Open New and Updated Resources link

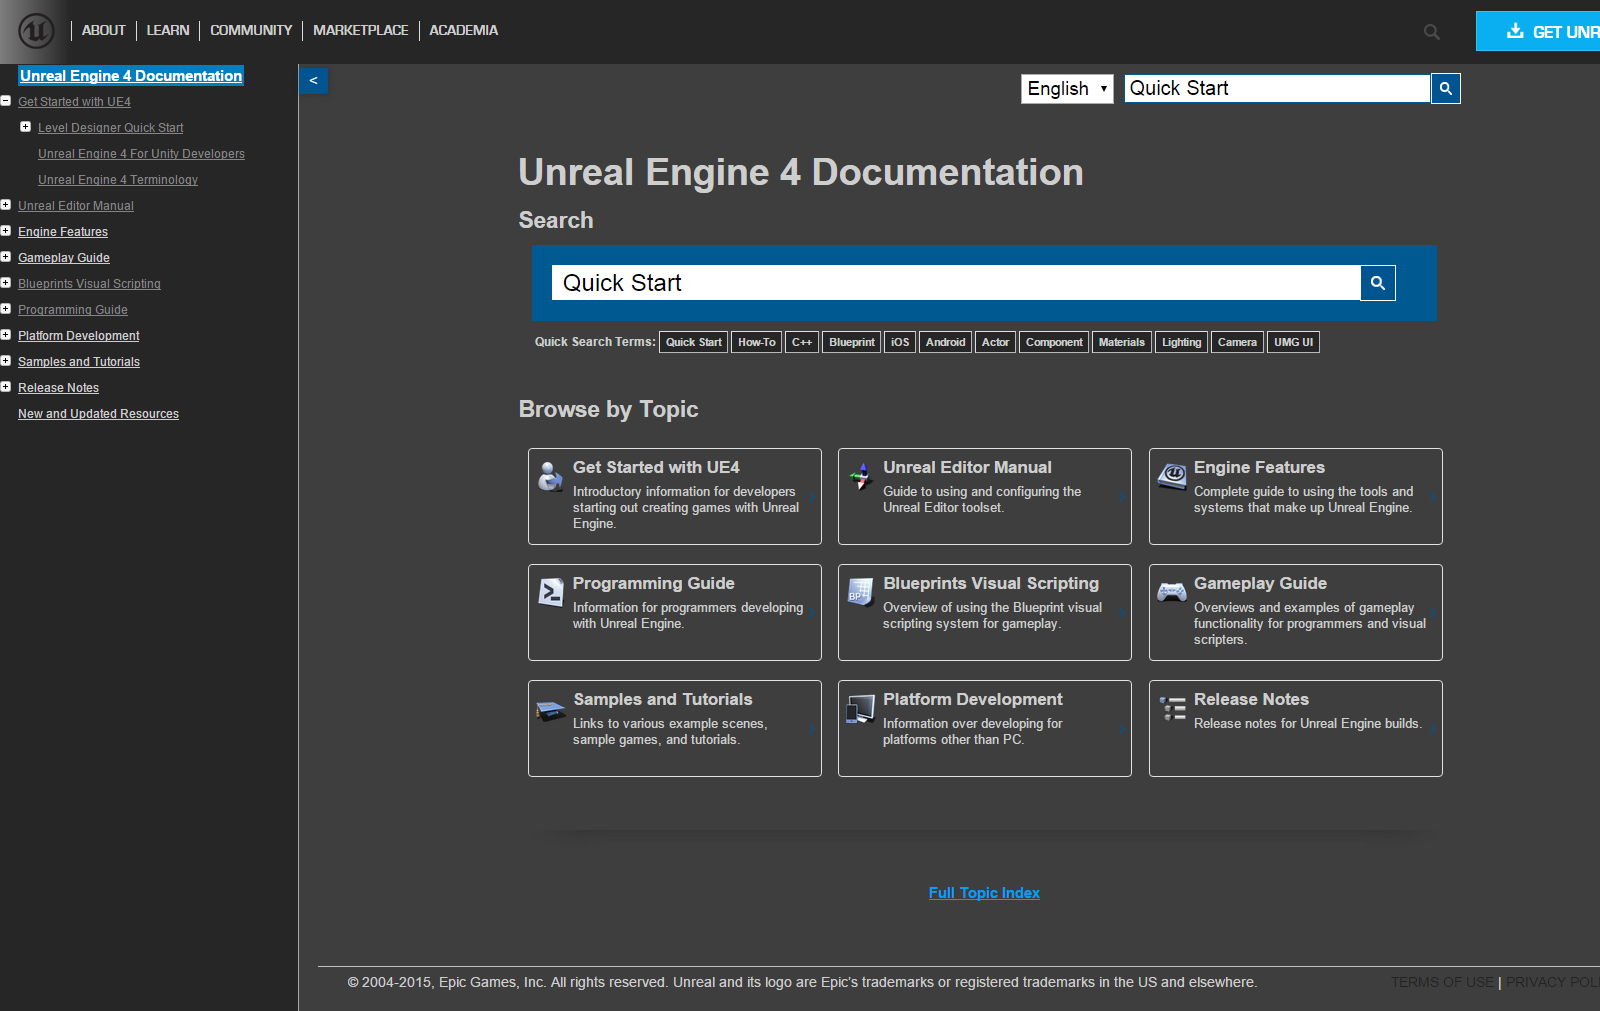pos(98,414)
